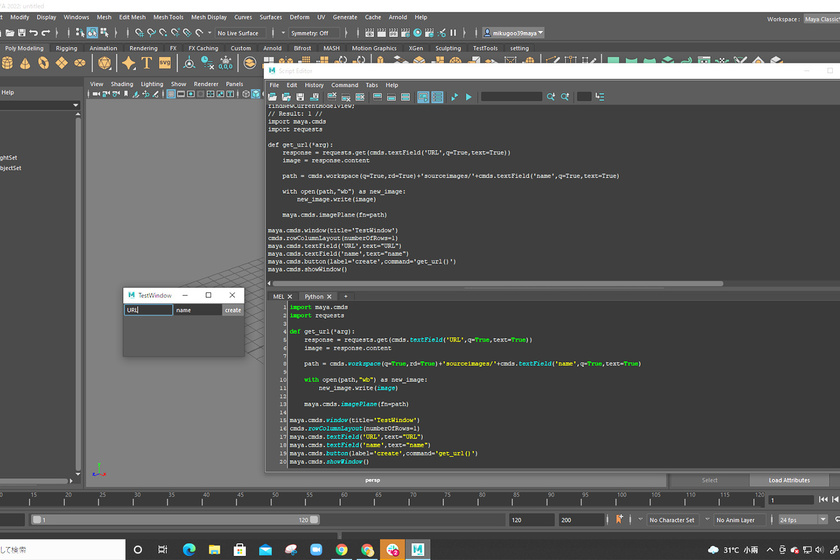Toggle the auto keyframe button
Screen dimensions: 840x560
(619, 520)
